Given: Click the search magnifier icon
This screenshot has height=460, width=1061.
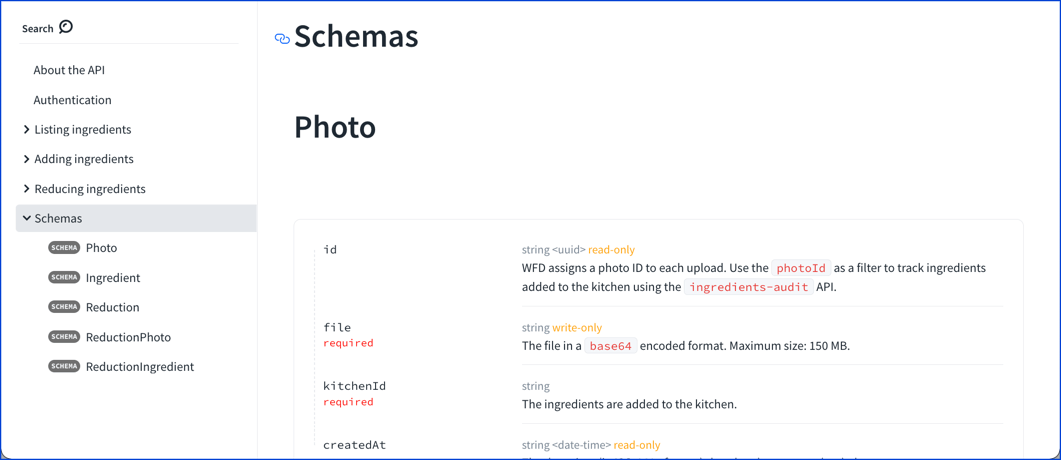Looking at the screenshot, I should 66,27.
